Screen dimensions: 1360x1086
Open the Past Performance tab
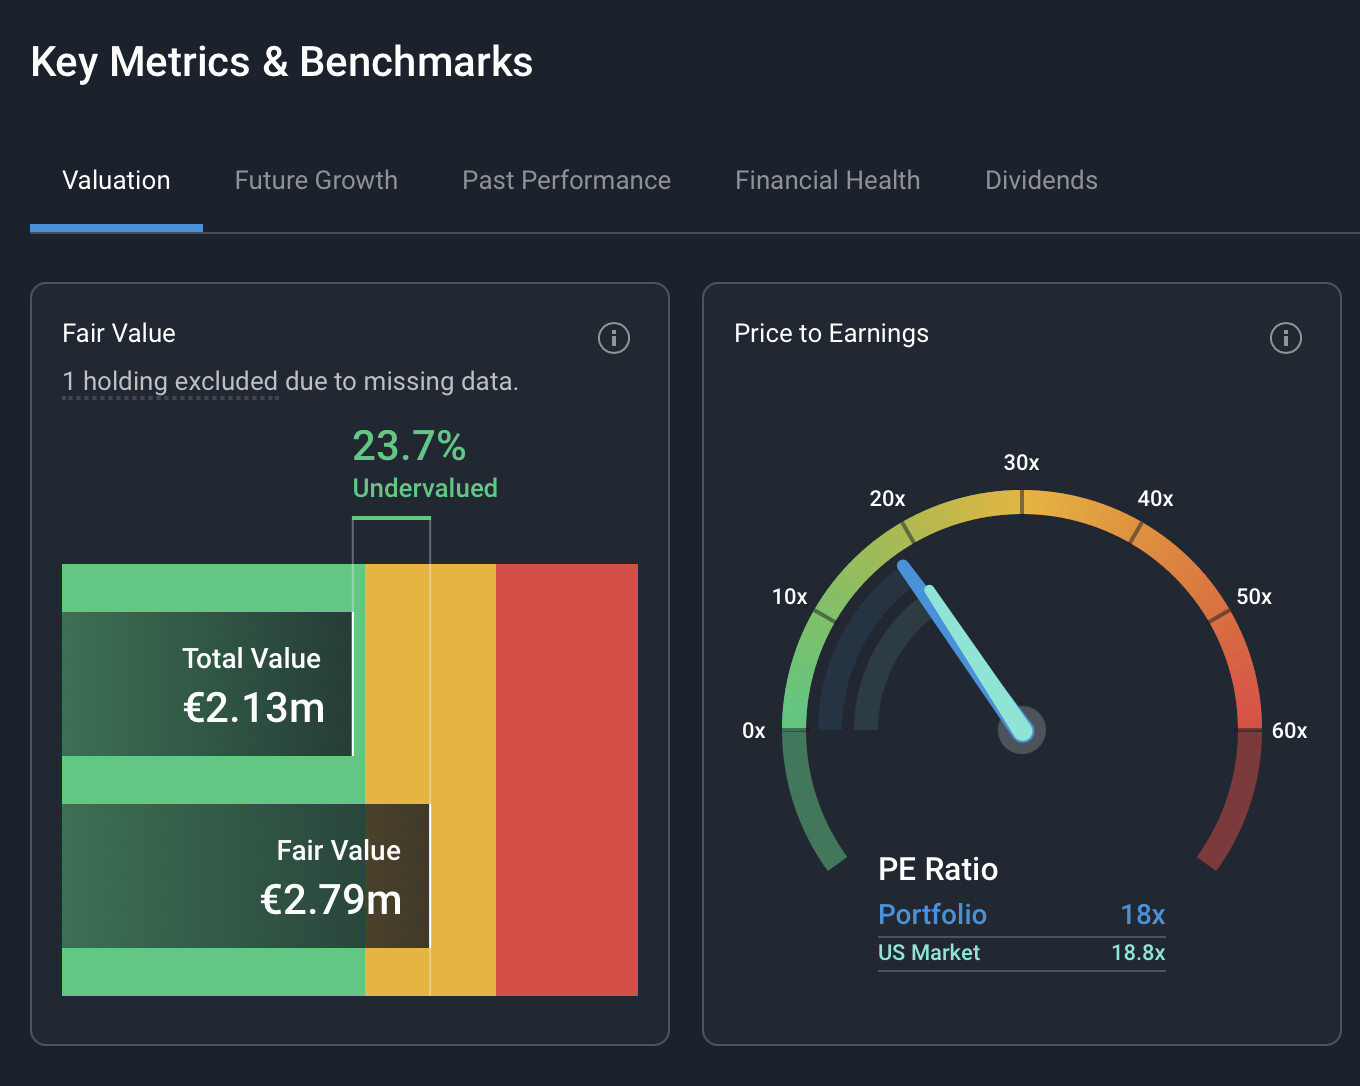pyautogui.click(x=566, y=180)
